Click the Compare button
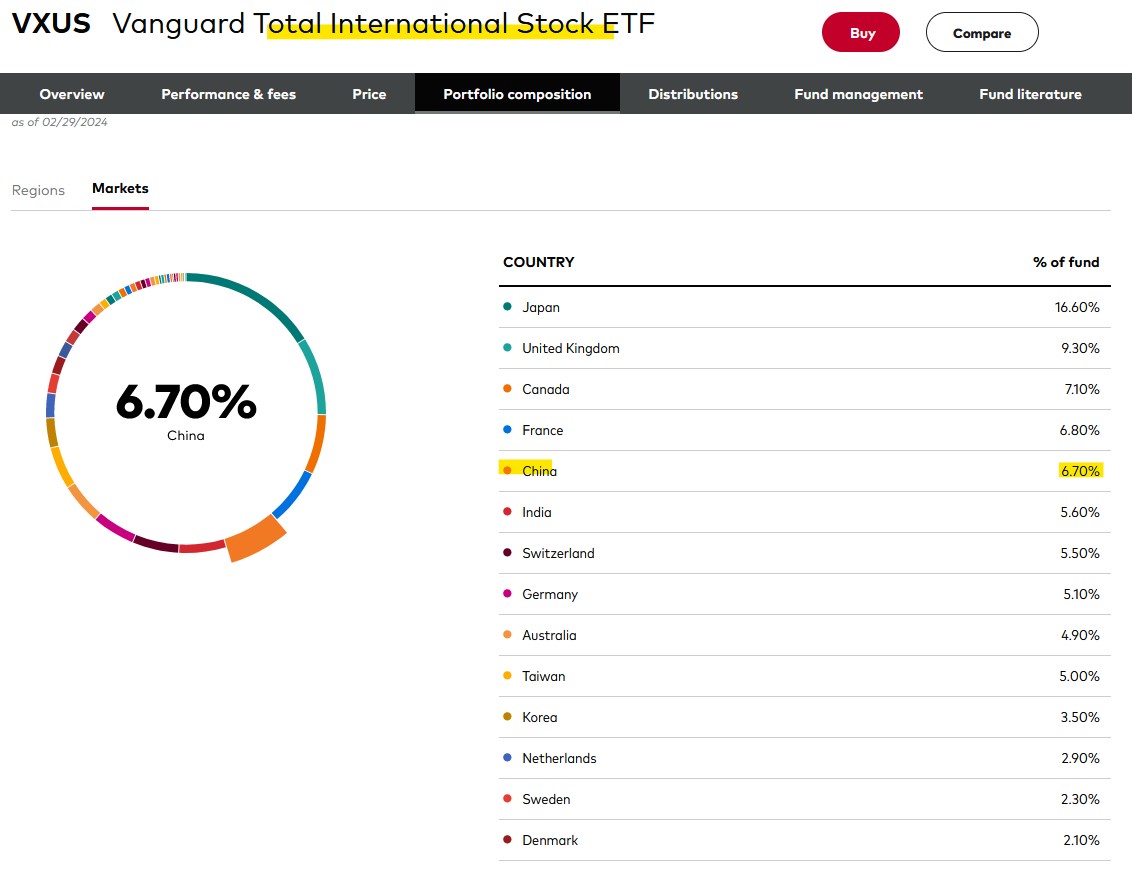 982,32
